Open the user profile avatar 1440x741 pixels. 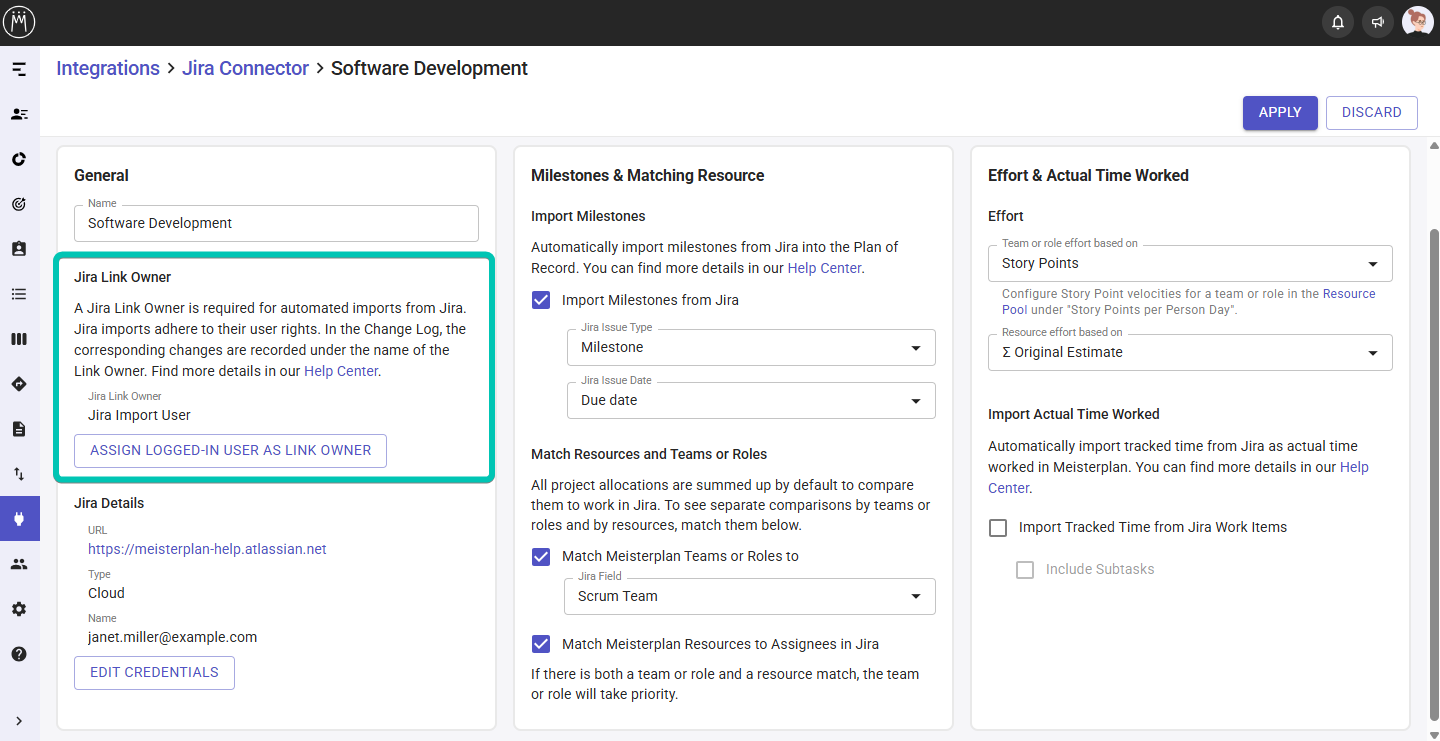pos(1417,22)
